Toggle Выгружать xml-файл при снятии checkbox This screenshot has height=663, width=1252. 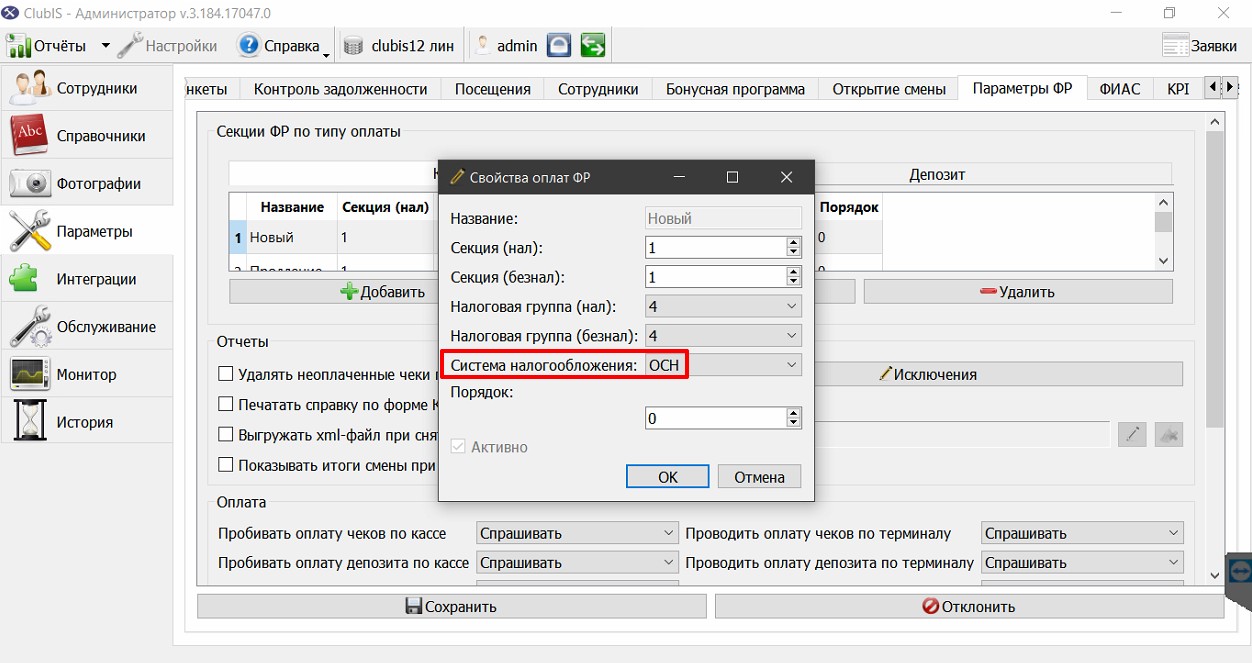point(226,435)
